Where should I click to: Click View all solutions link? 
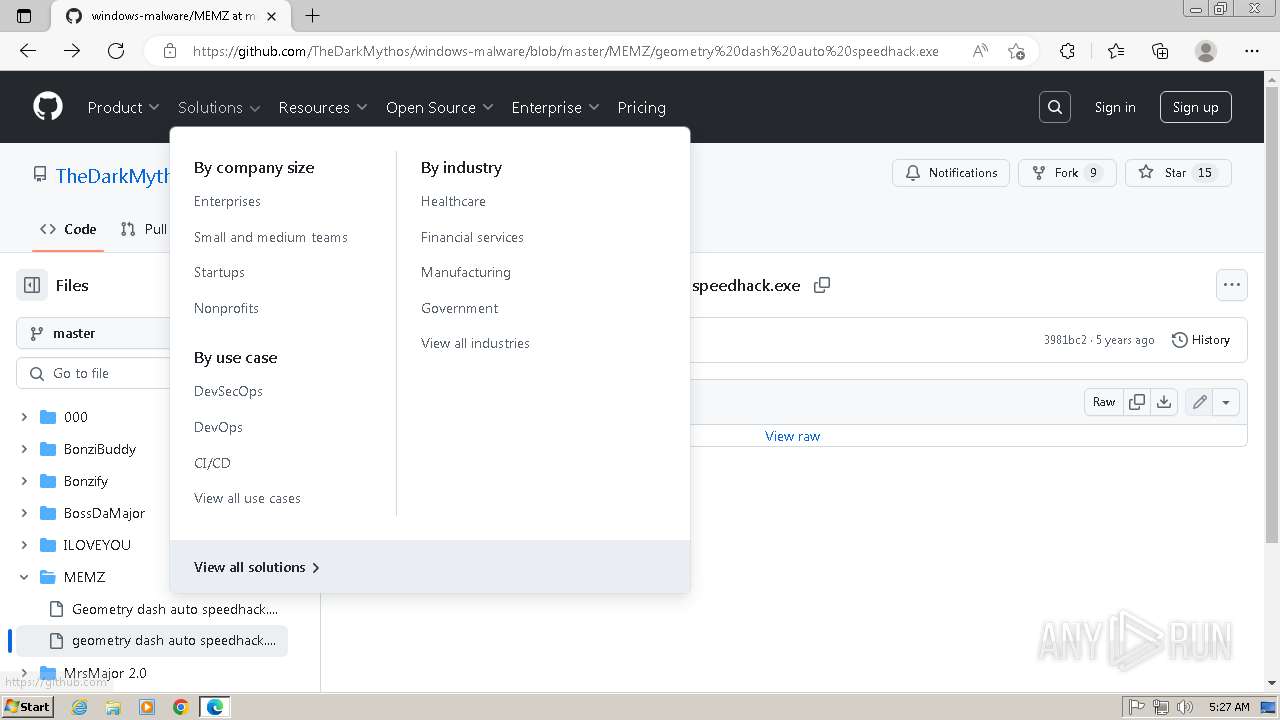[x=257, y=567]
